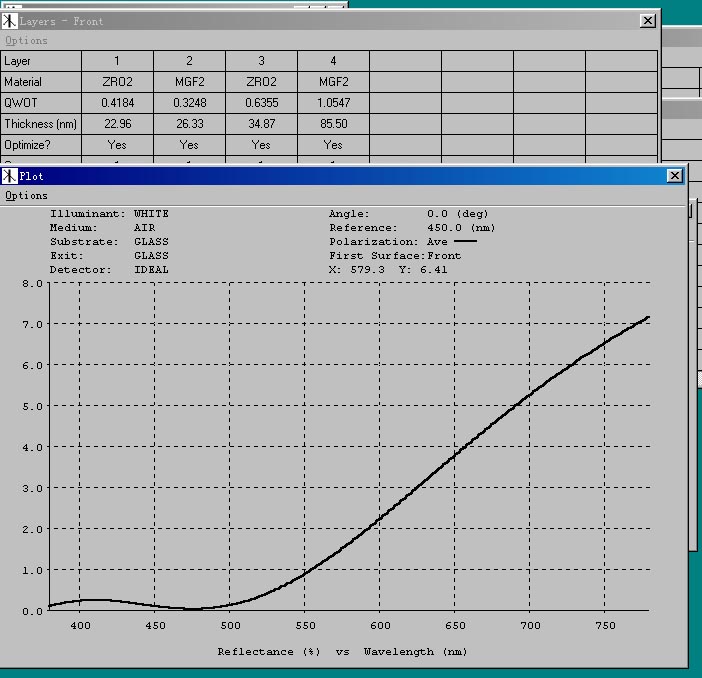702x678 pixels.
Task: Open the Options menu in Plot window
Action: [x=26, y=196]
